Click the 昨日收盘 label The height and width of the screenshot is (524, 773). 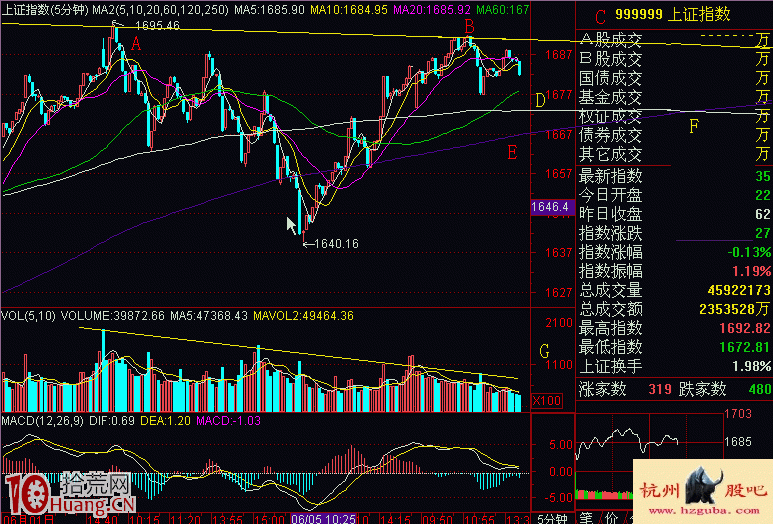610,214
